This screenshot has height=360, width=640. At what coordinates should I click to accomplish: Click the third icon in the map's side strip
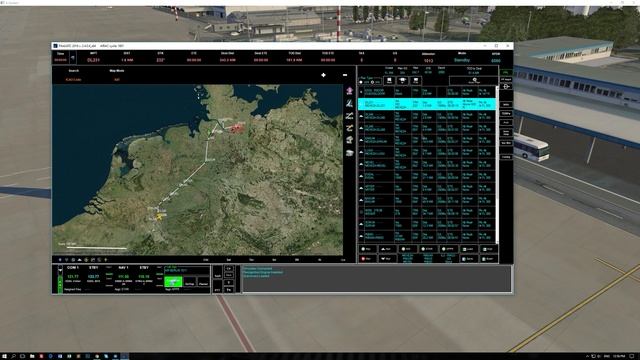(x=349, y=116)
